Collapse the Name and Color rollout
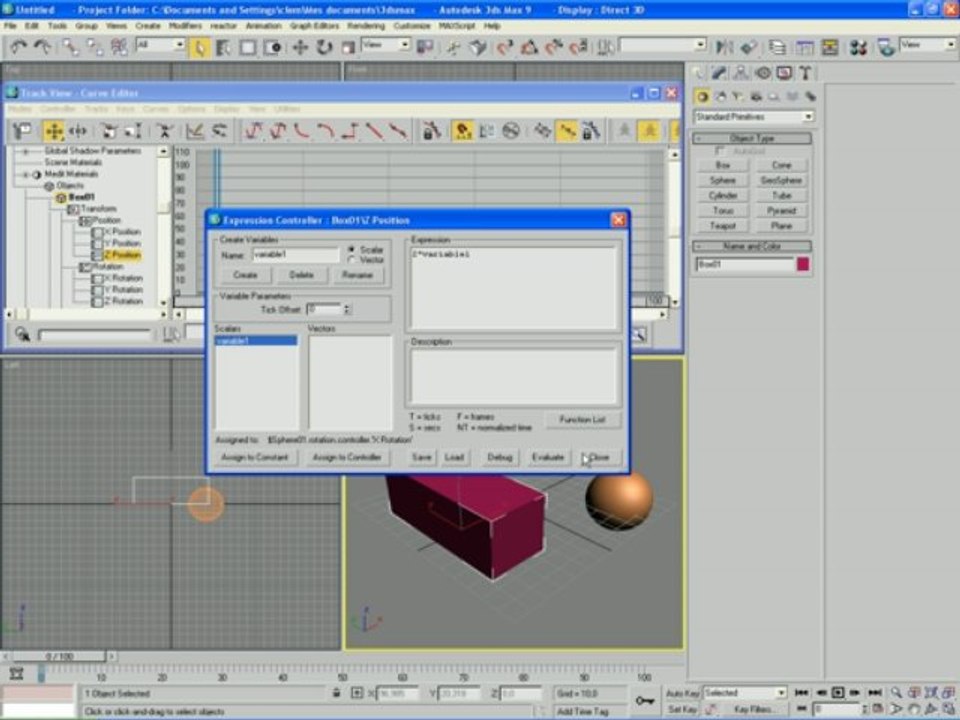This screenshot has width=960, height=720. (752, 246)
